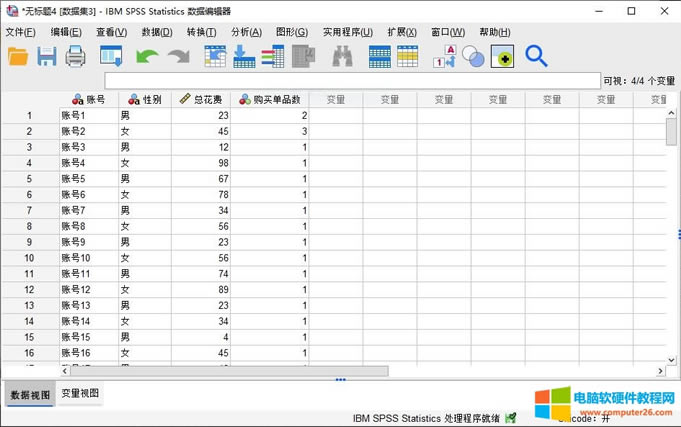The width and height of the screenshot is (681, 427).
Task: Undo the last action with the green arrow
Action: (x=147, y=57)
